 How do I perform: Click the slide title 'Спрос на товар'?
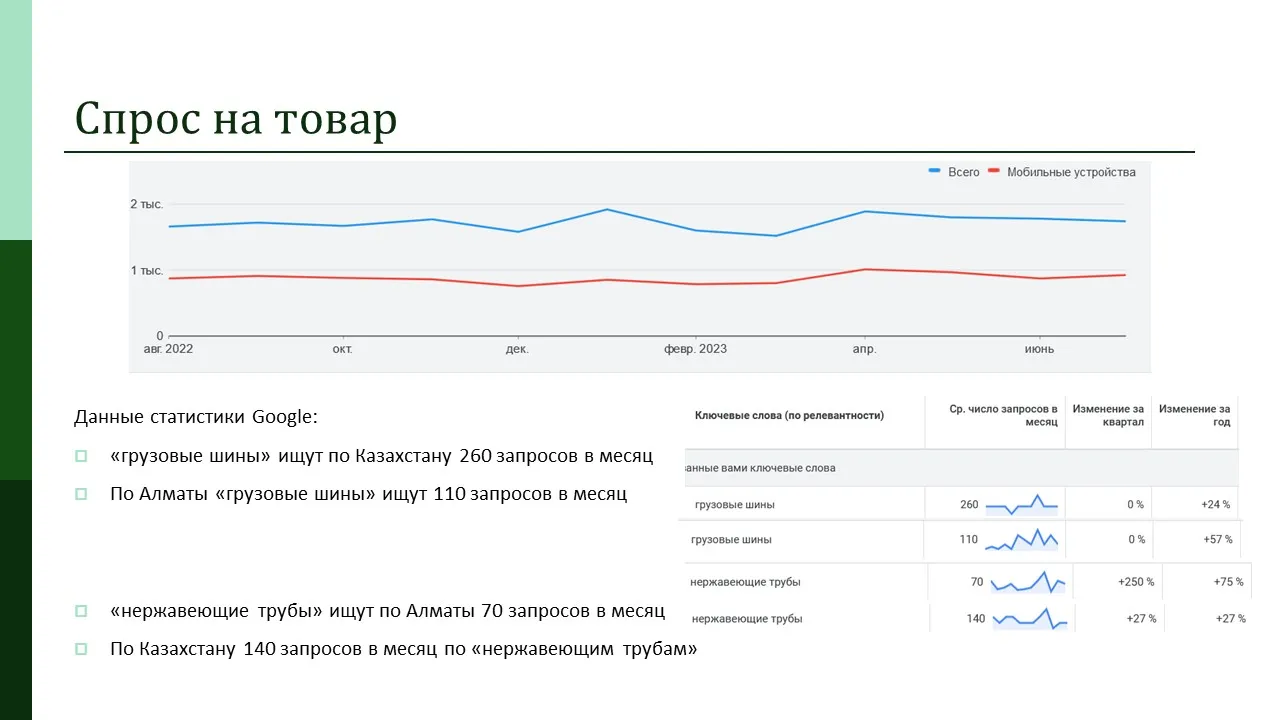[x=236, y=119]
